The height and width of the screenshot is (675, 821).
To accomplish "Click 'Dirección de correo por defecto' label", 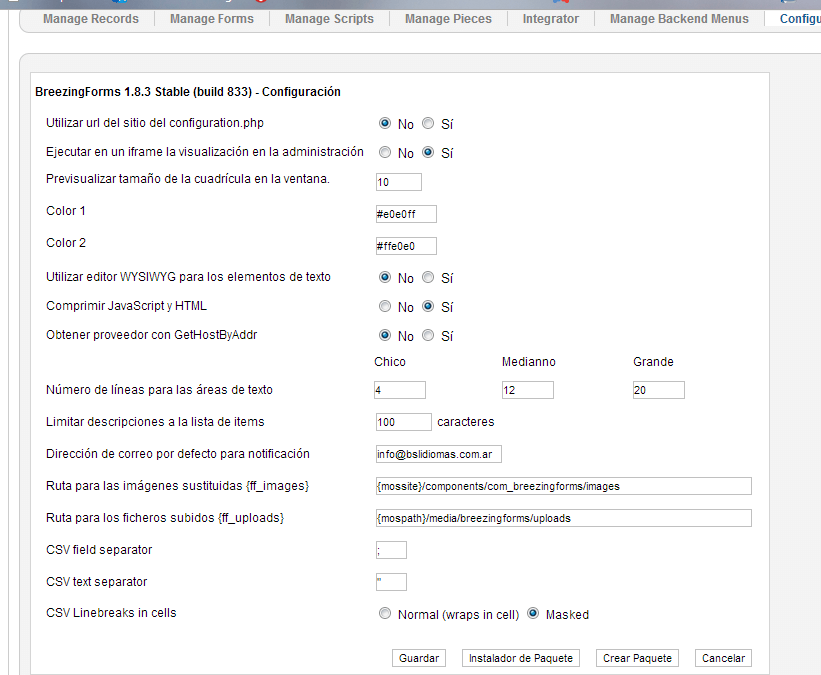I will point(177,453).
